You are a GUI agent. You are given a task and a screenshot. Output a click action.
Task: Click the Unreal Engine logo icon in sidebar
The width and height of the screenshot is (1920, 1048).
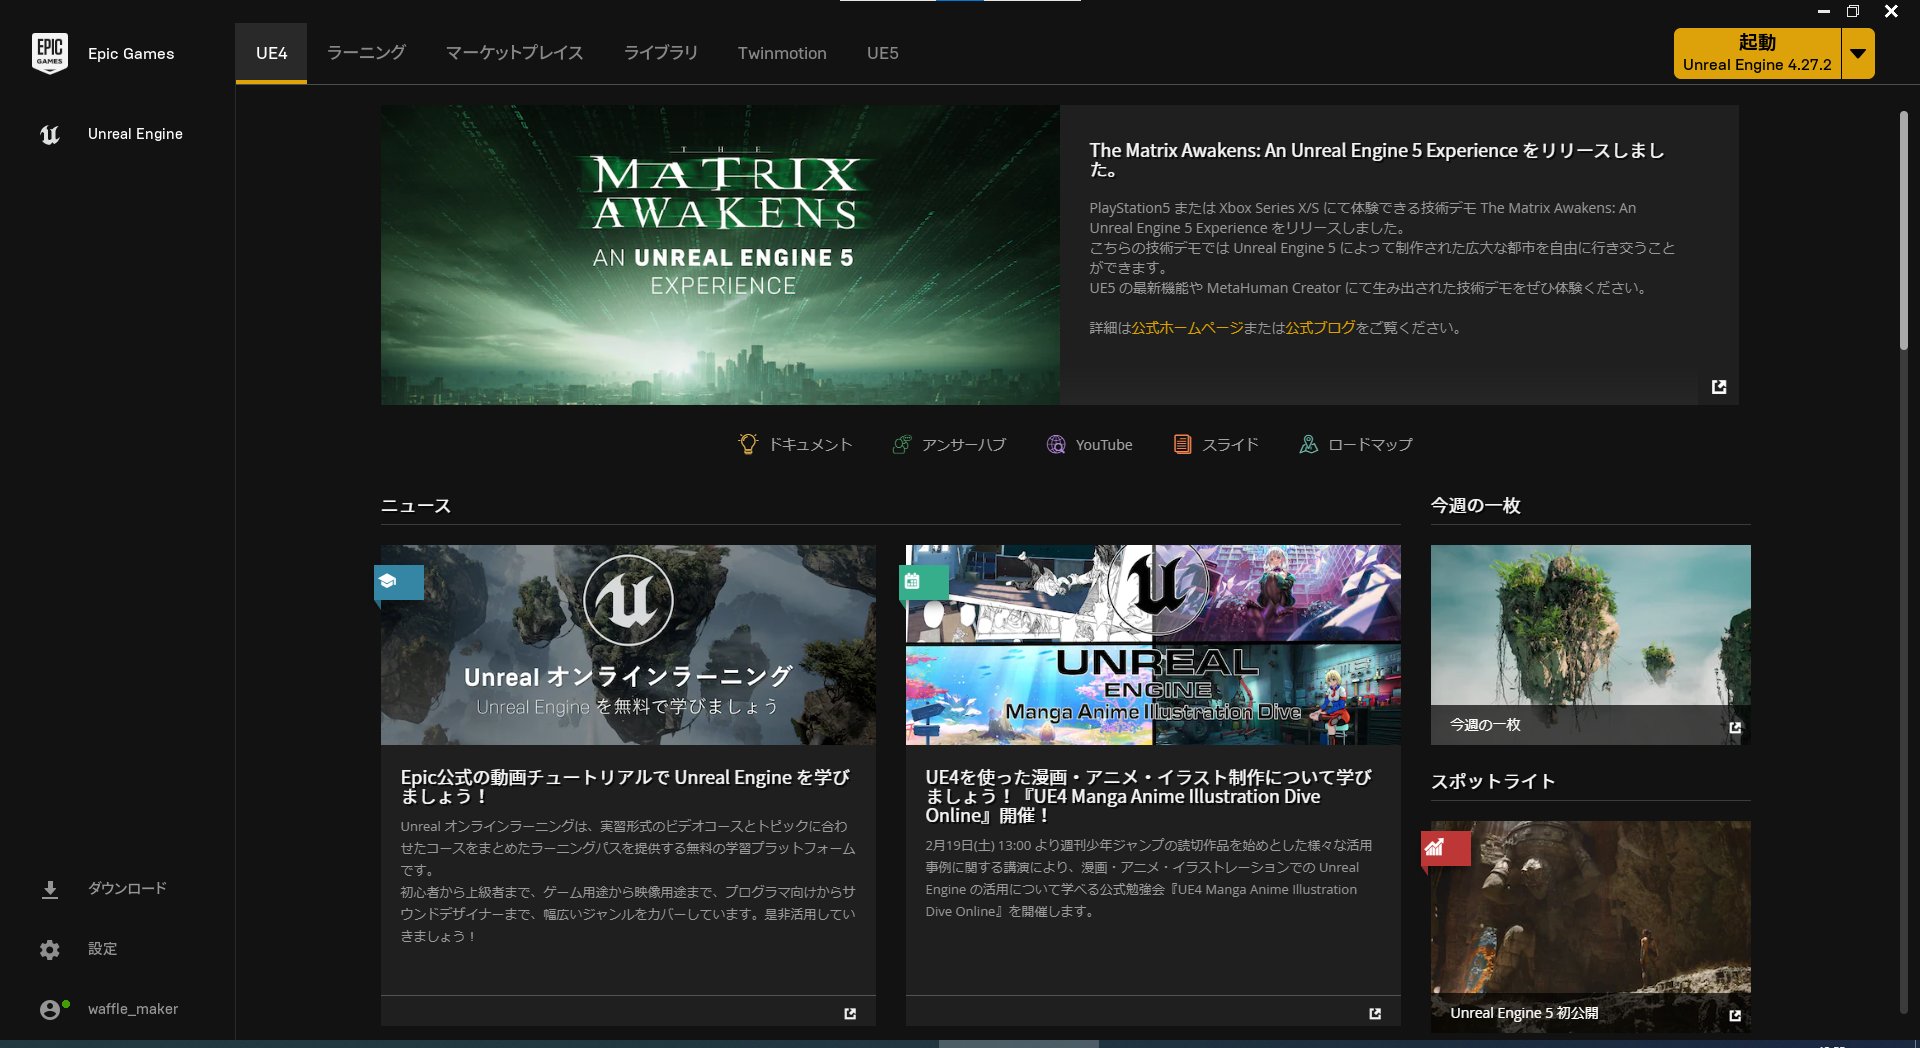[50, 134]
